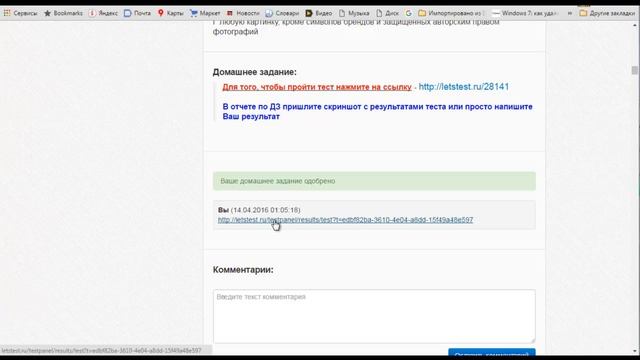The image size is (640, 360).
Task: Click the page's vertical scrollbar thumb
Action: [x=634, y=70]
